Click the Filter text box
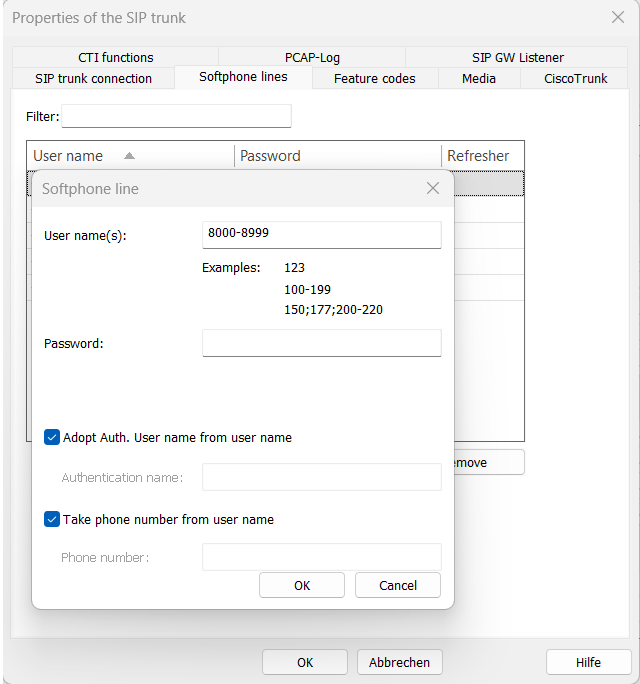Image resolution: width=640 pixels, height=684 pixels. (x=176, y=117)
